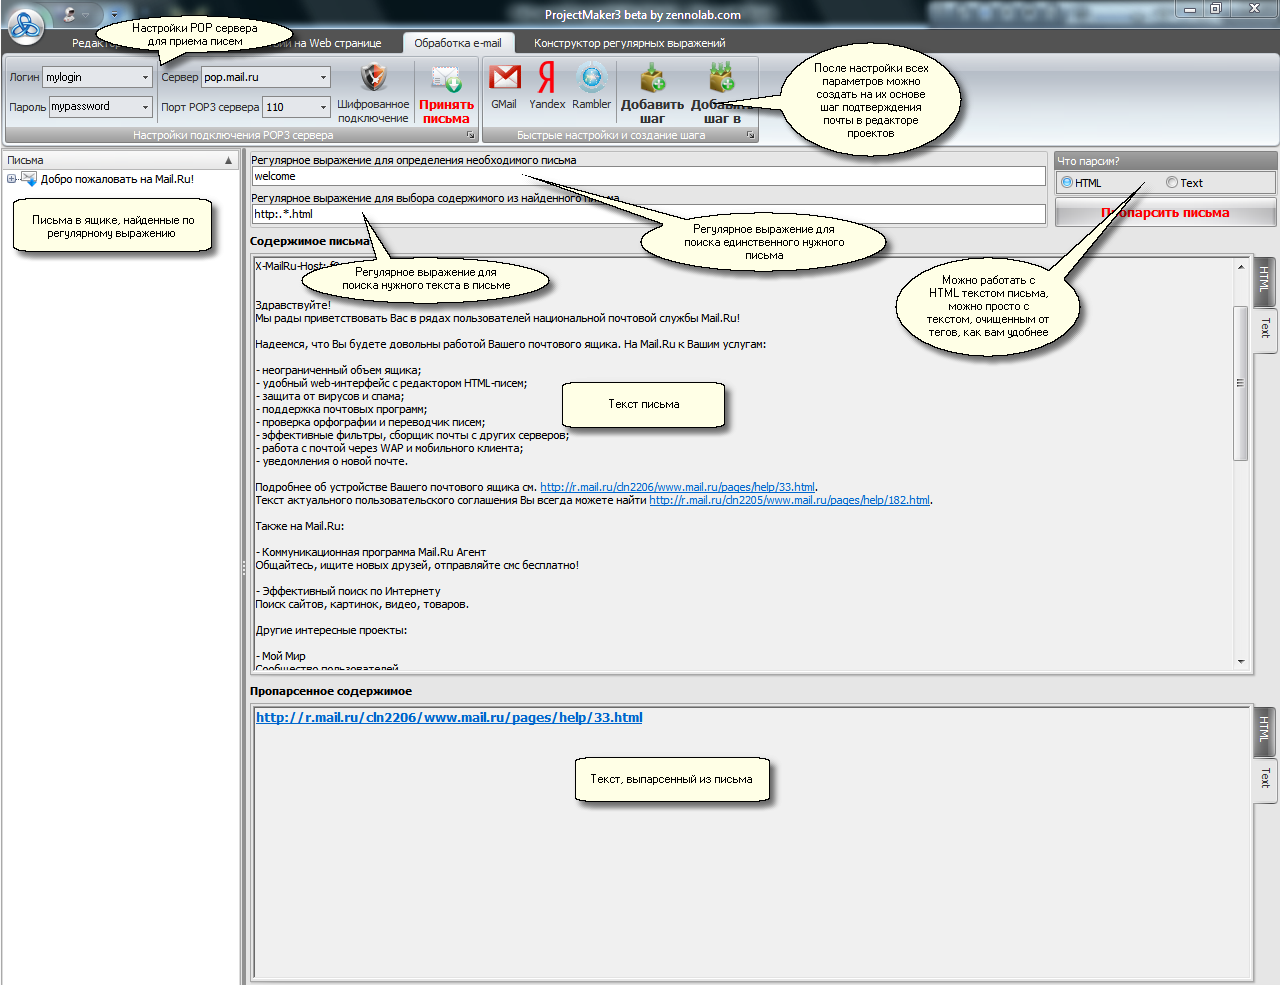This screenshot has height=985, width=1280.
Task: Click the email content vertical scrollbar thumb
Action: point(1240,383)
